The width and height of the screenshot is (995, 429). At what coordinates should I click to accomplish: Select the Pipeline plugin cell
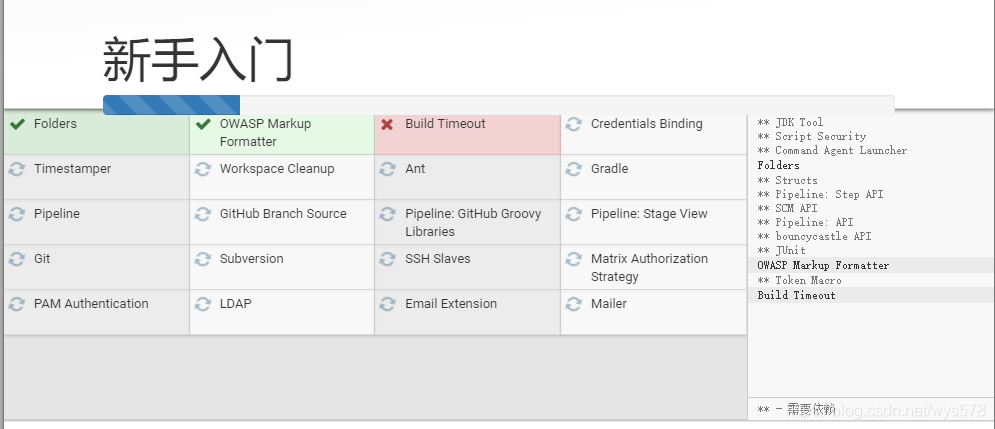click(96, 222)
